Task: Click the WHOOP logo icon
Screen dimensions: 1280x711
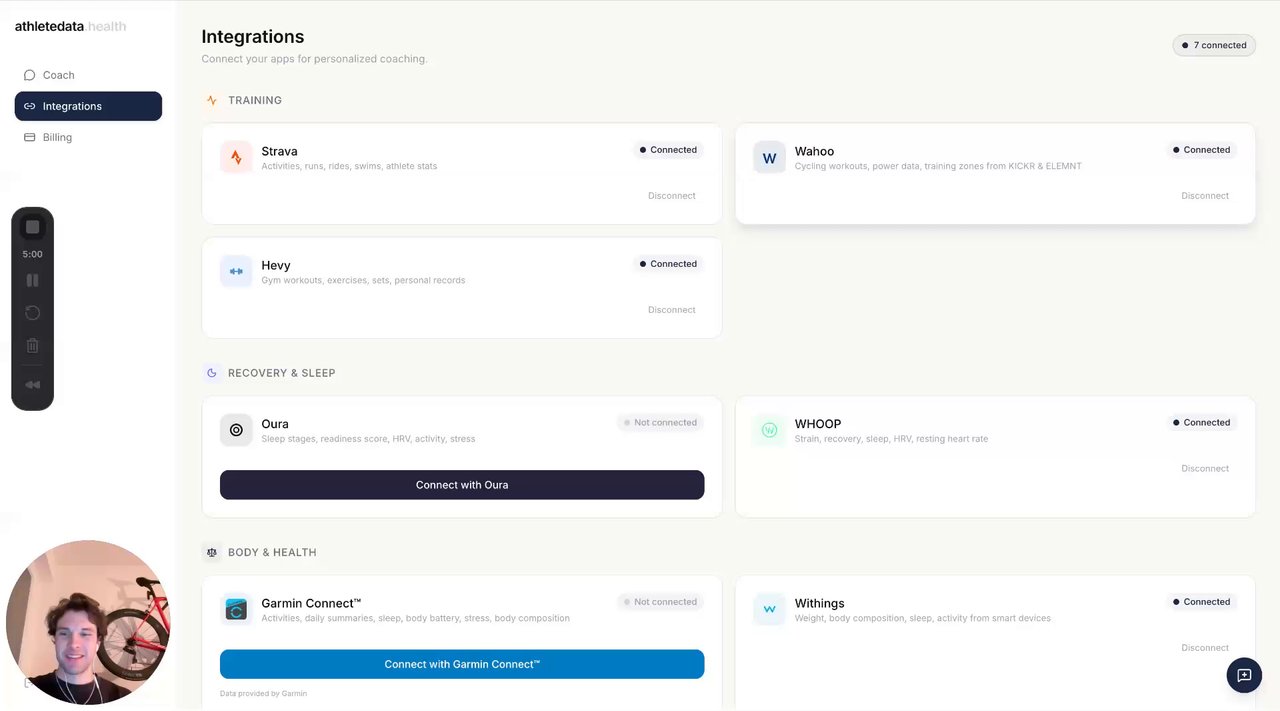Action: click(x=769, y=430)
